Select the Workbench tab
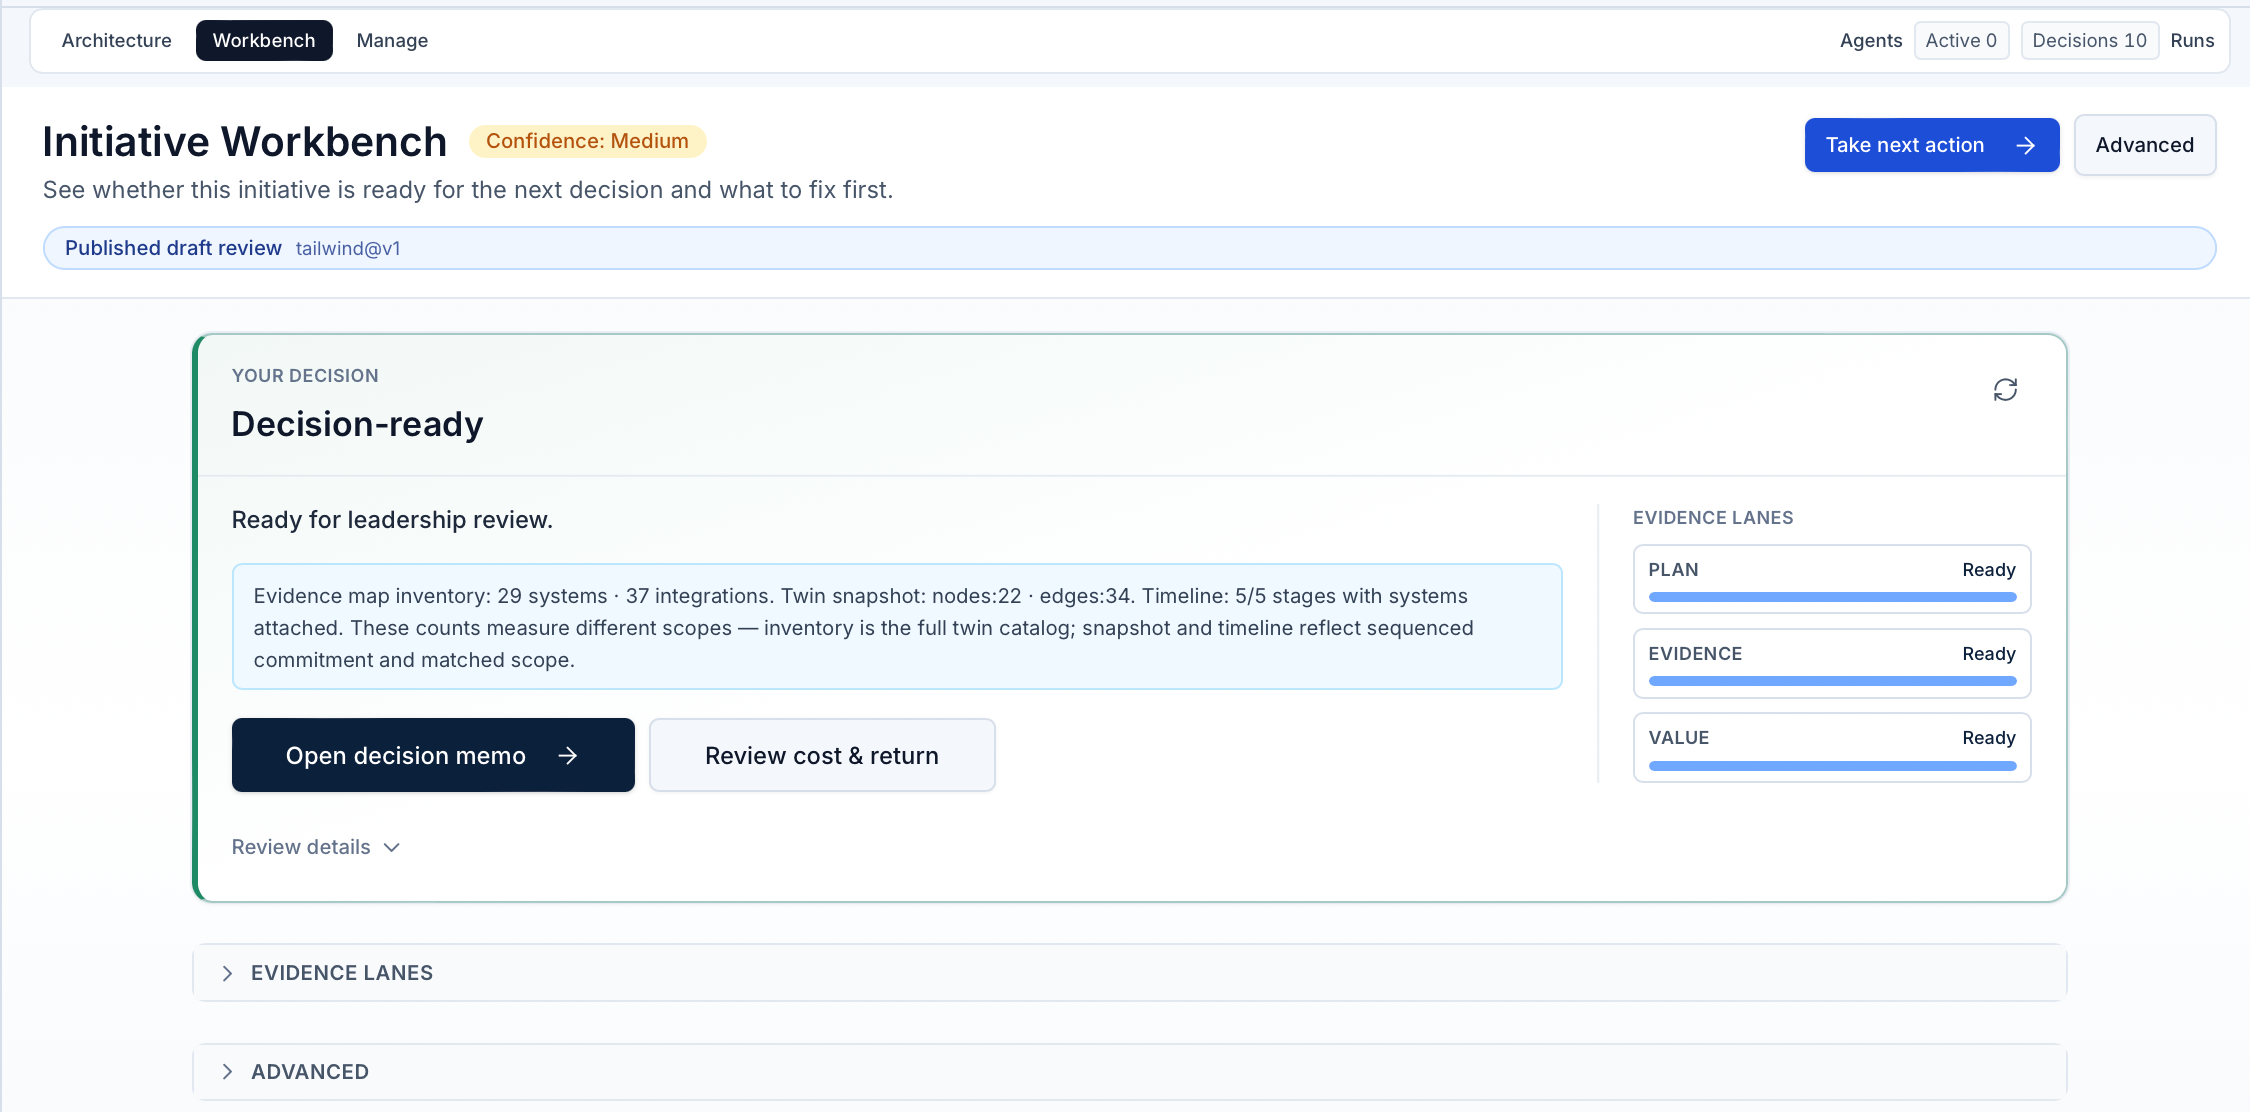The image size is (2250, 1112). (264, 41)
